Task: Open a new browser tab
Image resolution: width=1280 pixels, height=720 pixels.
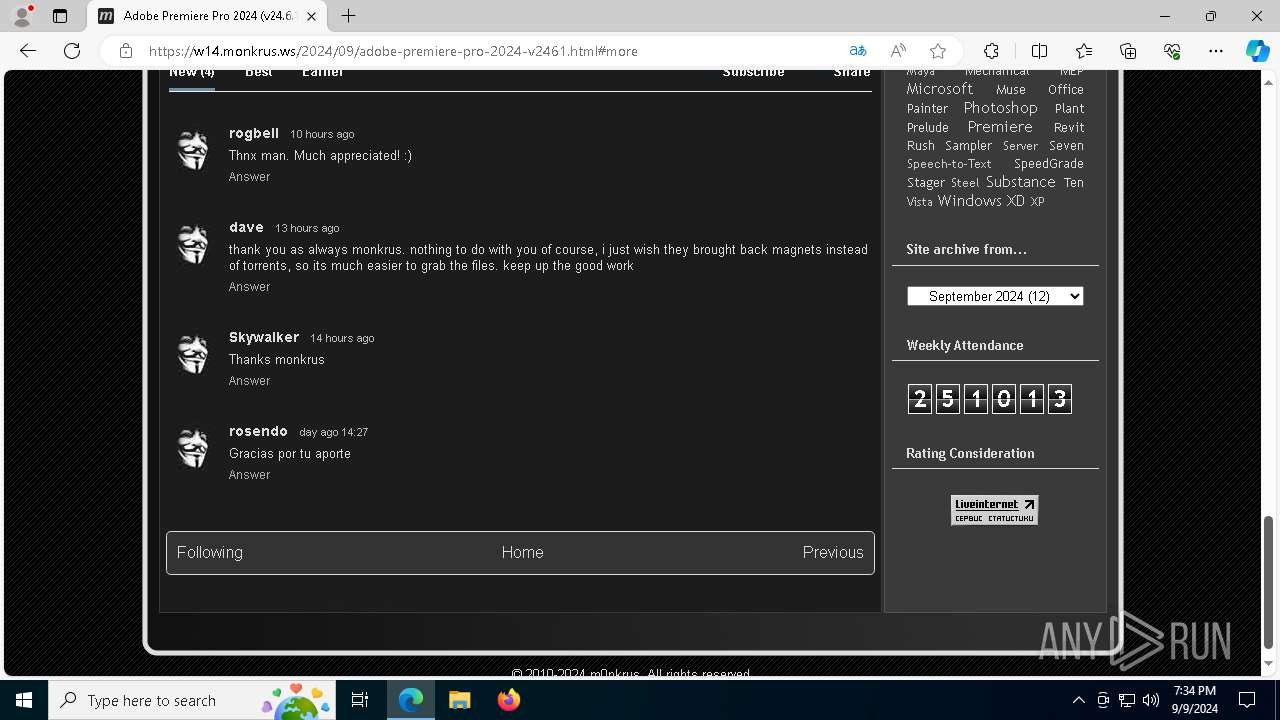Action: tap(348, 16)
